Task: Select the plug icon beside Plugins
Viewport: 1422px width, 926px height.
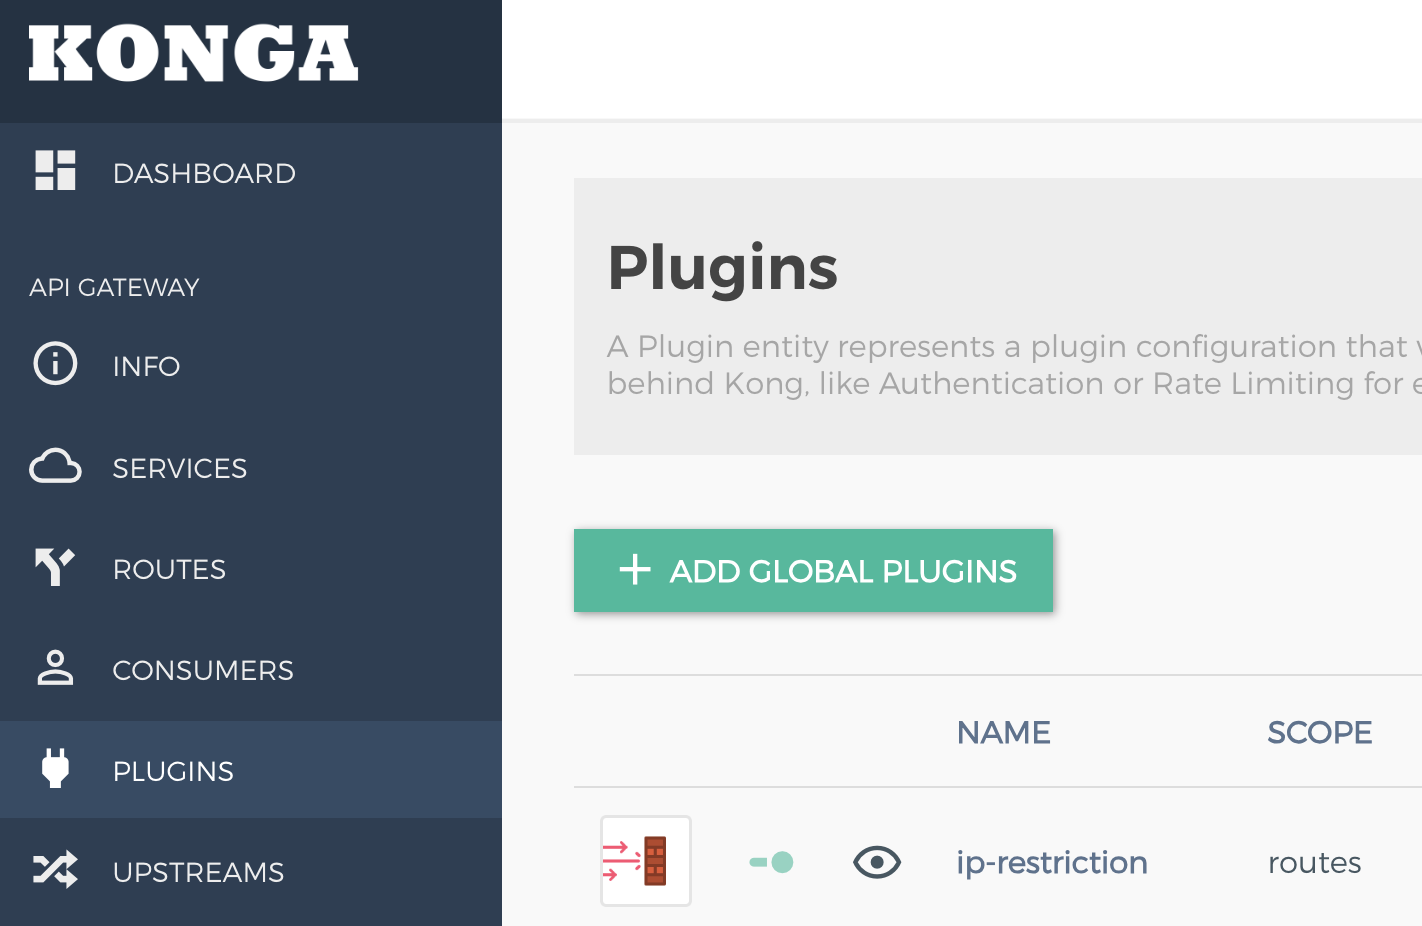Action: (55, 769)
